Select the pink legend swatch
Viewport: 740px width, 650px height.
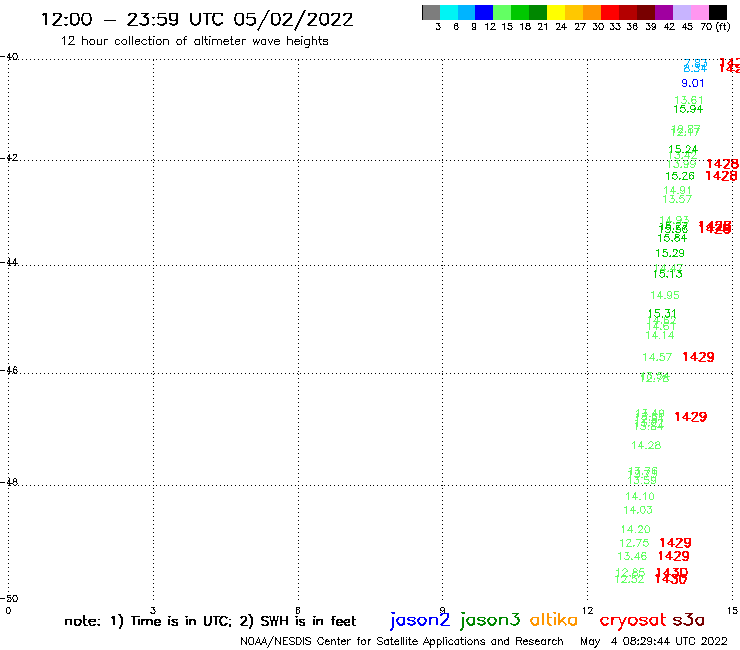pyautogui.click(x=699, y=13)
